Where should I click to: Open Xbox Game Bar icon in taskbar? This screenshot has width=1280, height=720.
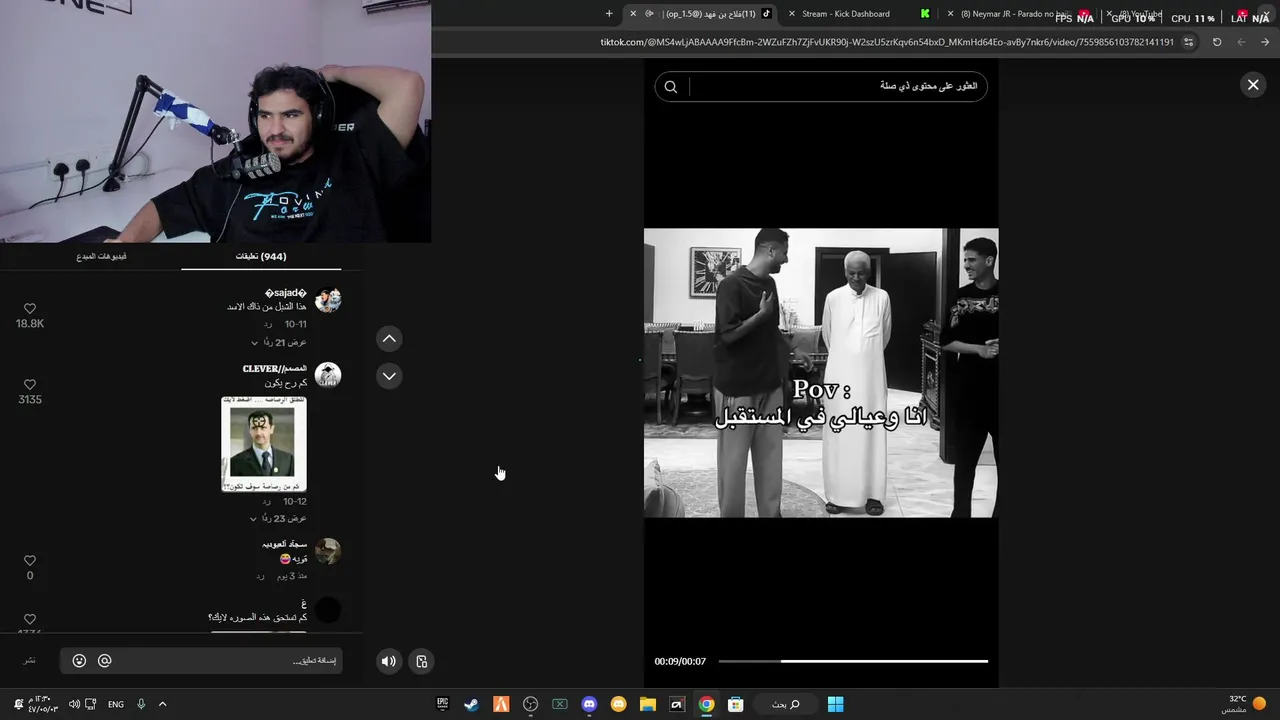pyautogui.click(x=559, y=704)
